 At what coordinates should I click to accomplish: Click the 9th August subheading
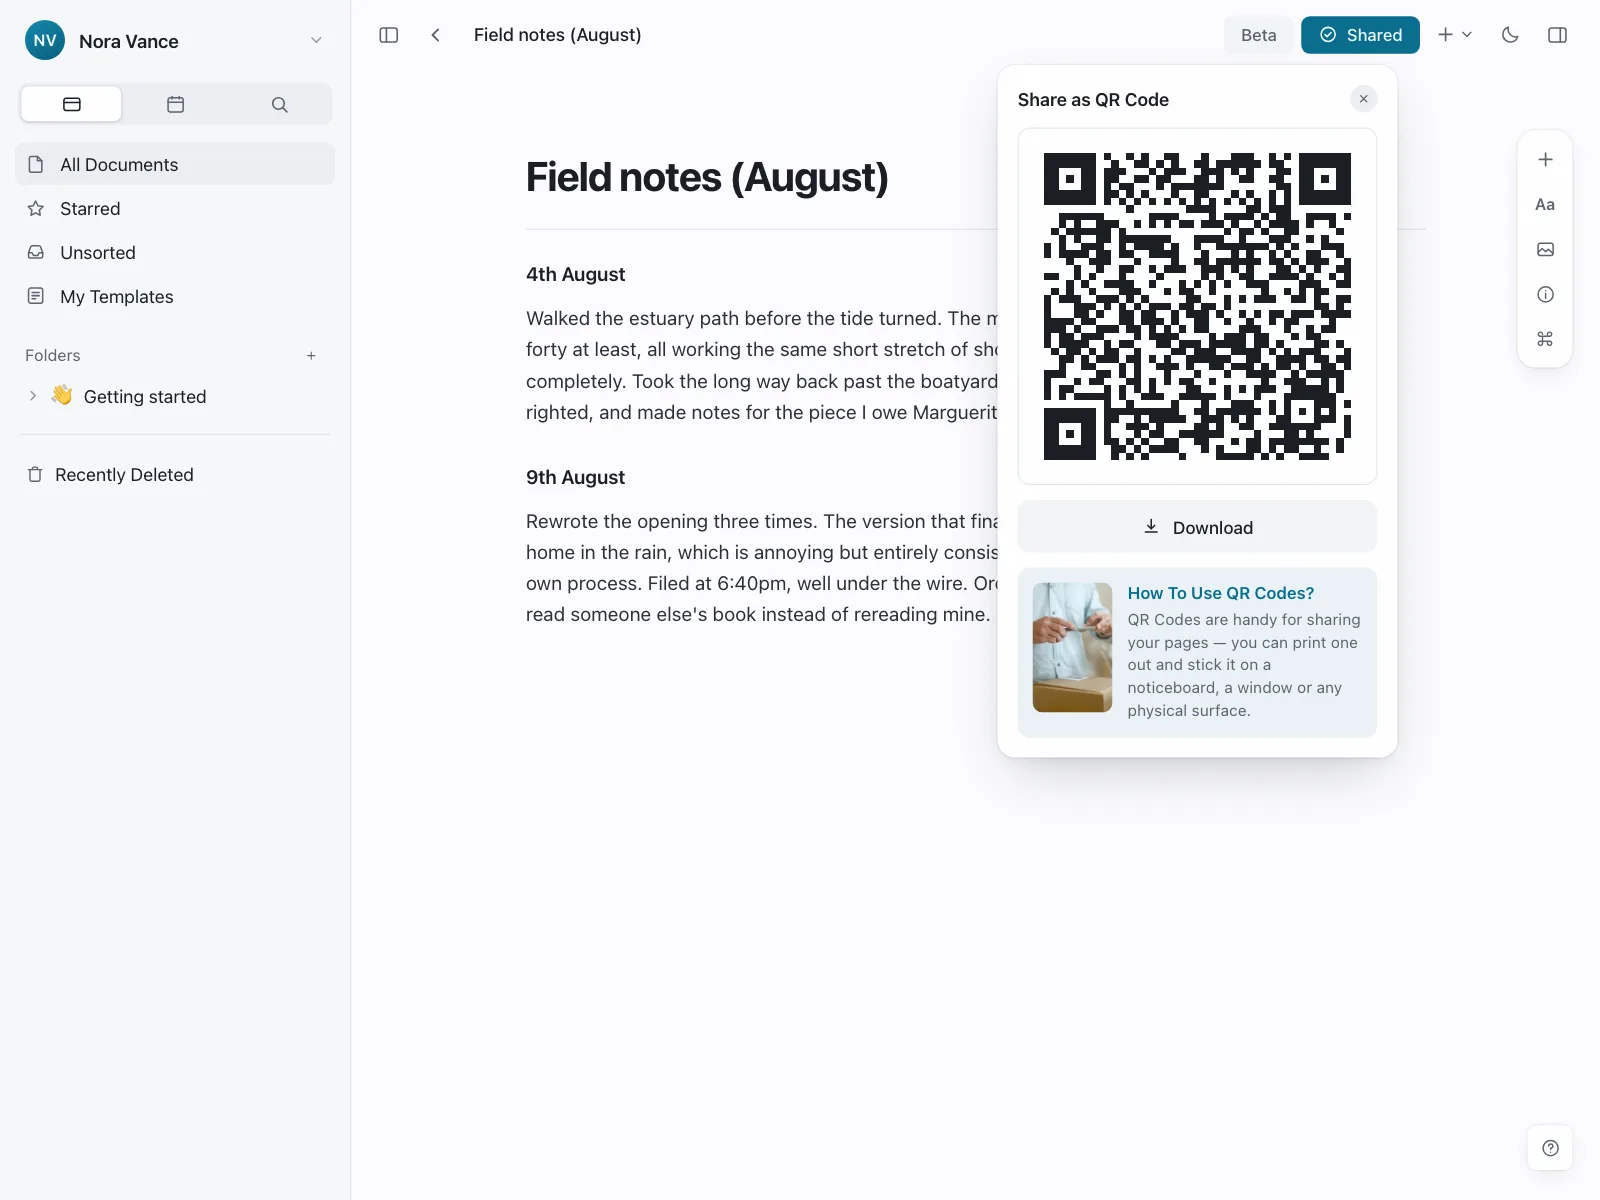tap(575, 477)
